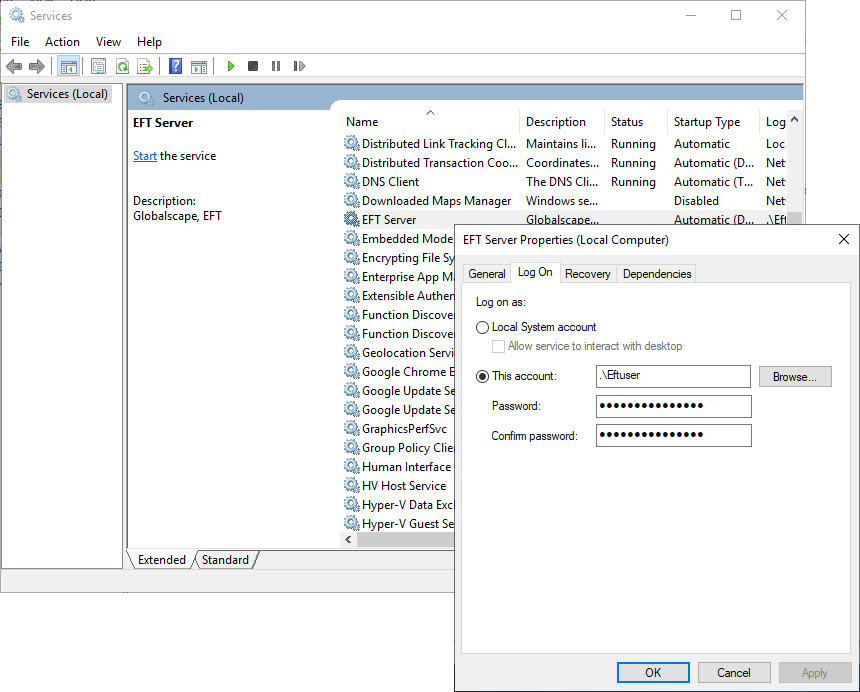The width and height of the screenshot is (860, 692).
Task: Click into the Password field
Action: 673,406
